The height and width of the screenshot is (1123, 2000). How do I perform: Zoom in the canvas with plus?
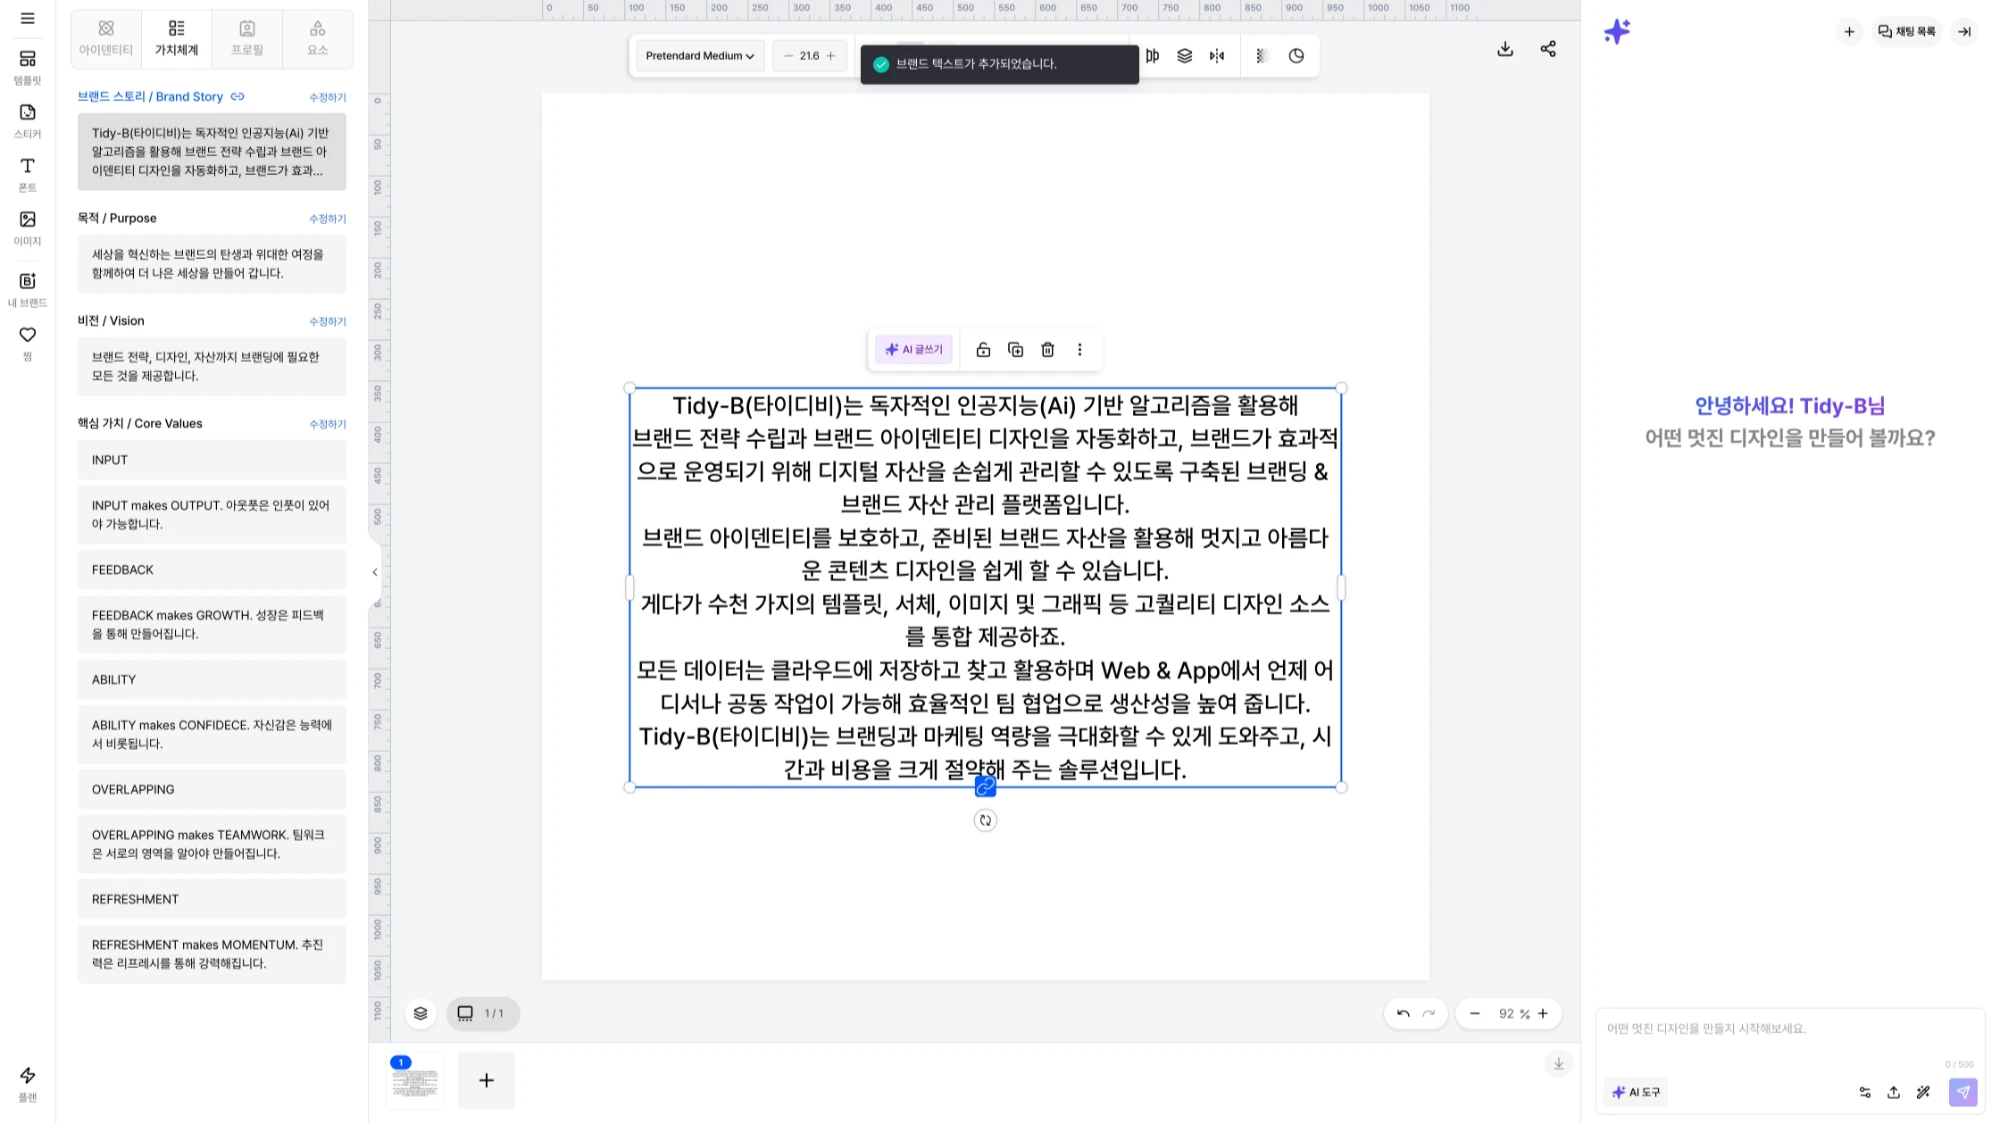1543,1014
